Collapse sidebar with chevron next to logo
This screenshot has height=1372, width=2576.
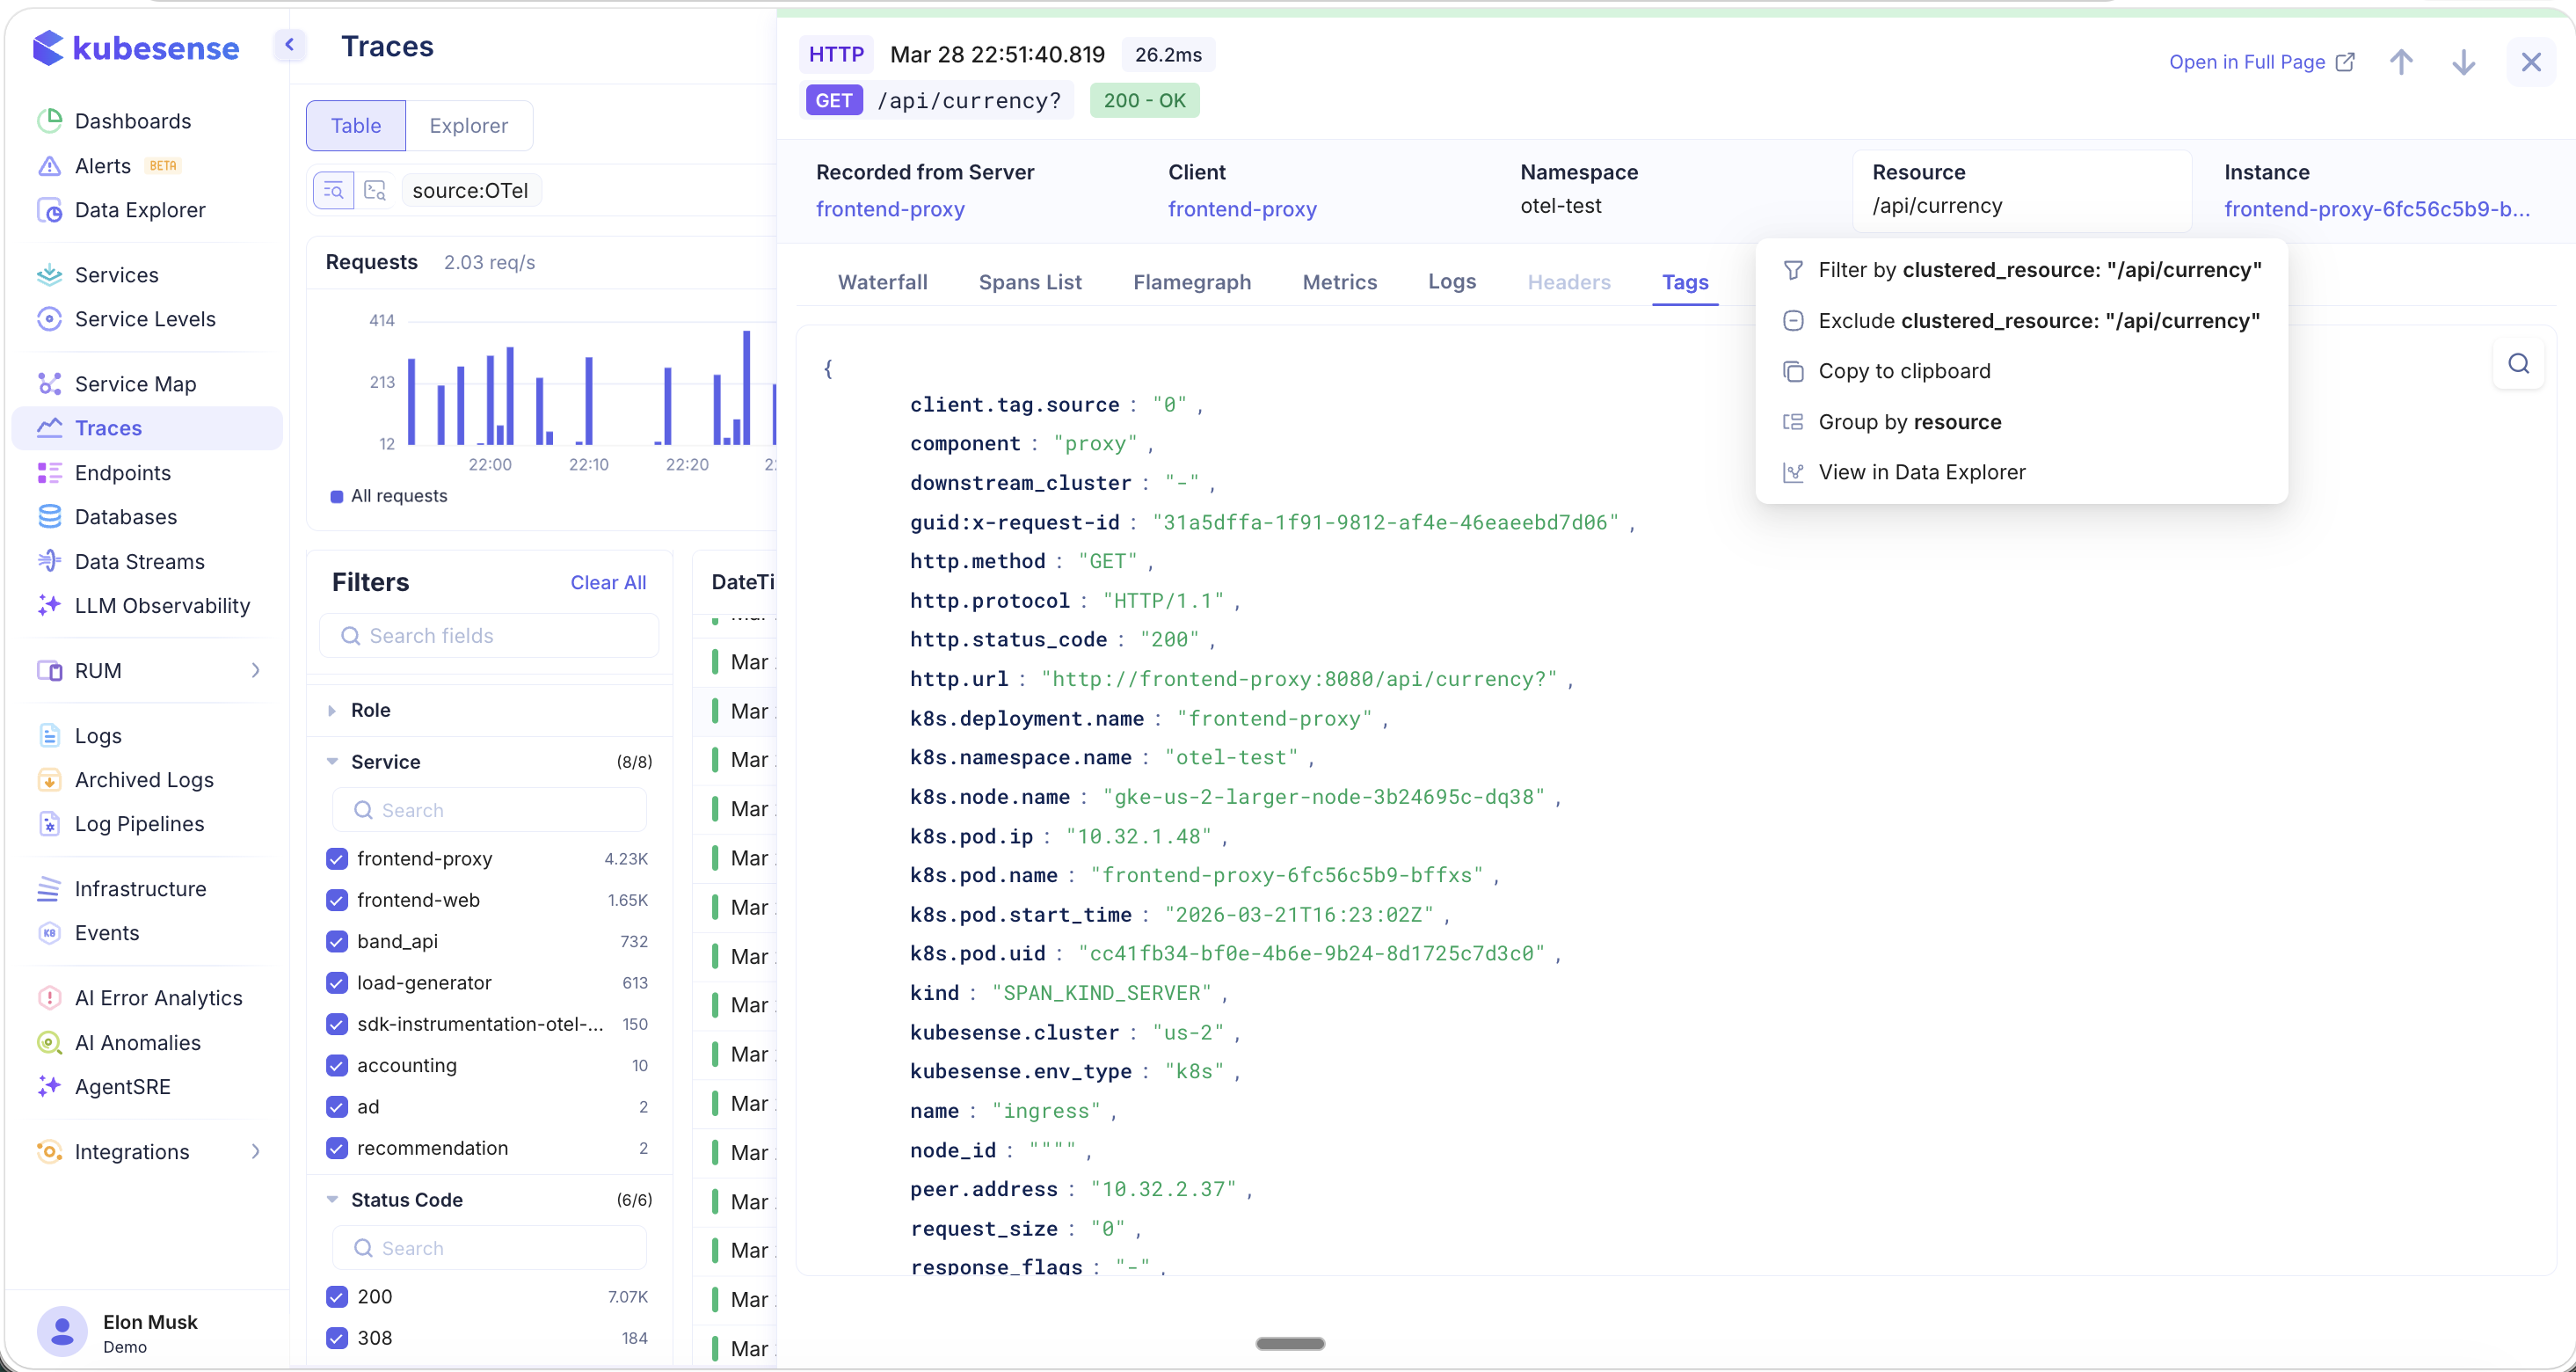point(289,45)
